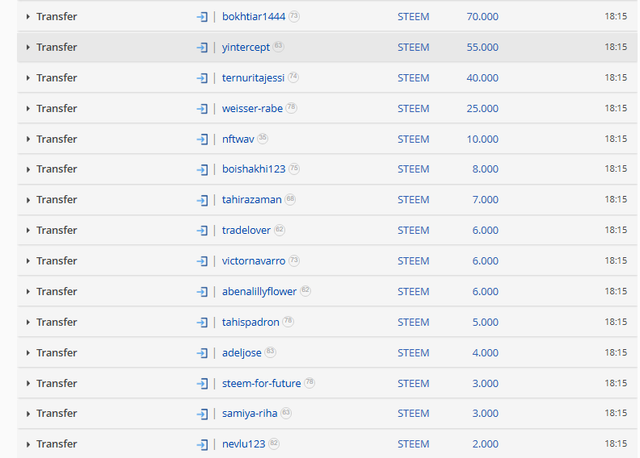
Task: Click incoming transfer icon beside yintercept
Action: (x=202, y=47)
